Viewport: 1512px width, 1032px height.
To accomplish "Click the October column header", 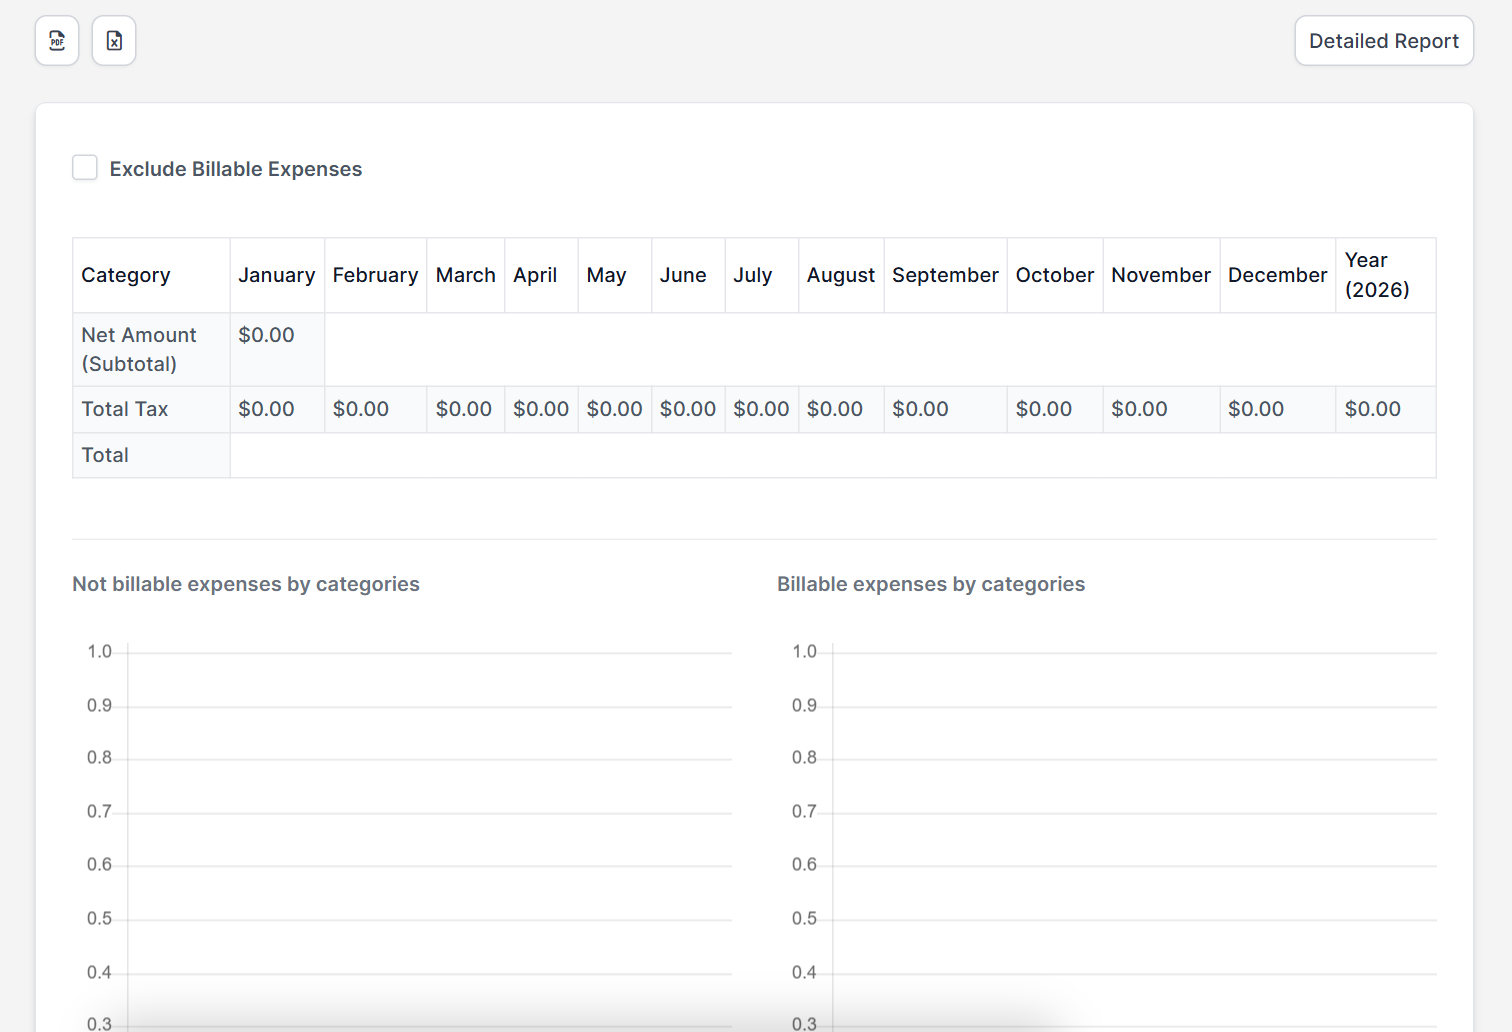I will tap(1055, 275).
